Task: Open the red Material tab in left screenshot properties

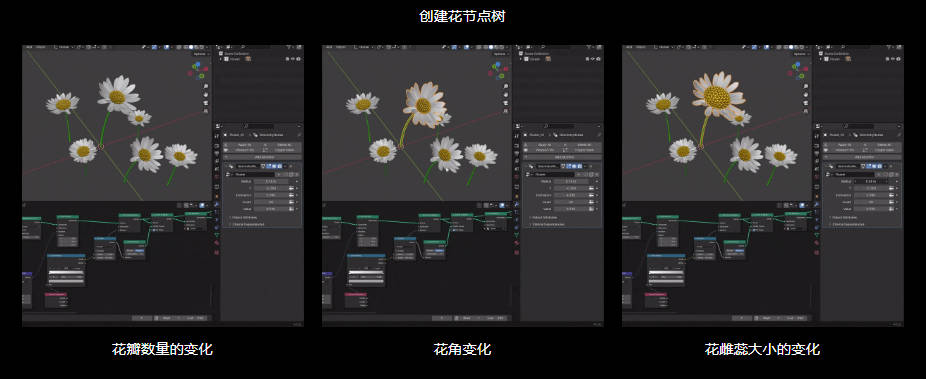Action: pyautogui.click(x=217, y=243)
